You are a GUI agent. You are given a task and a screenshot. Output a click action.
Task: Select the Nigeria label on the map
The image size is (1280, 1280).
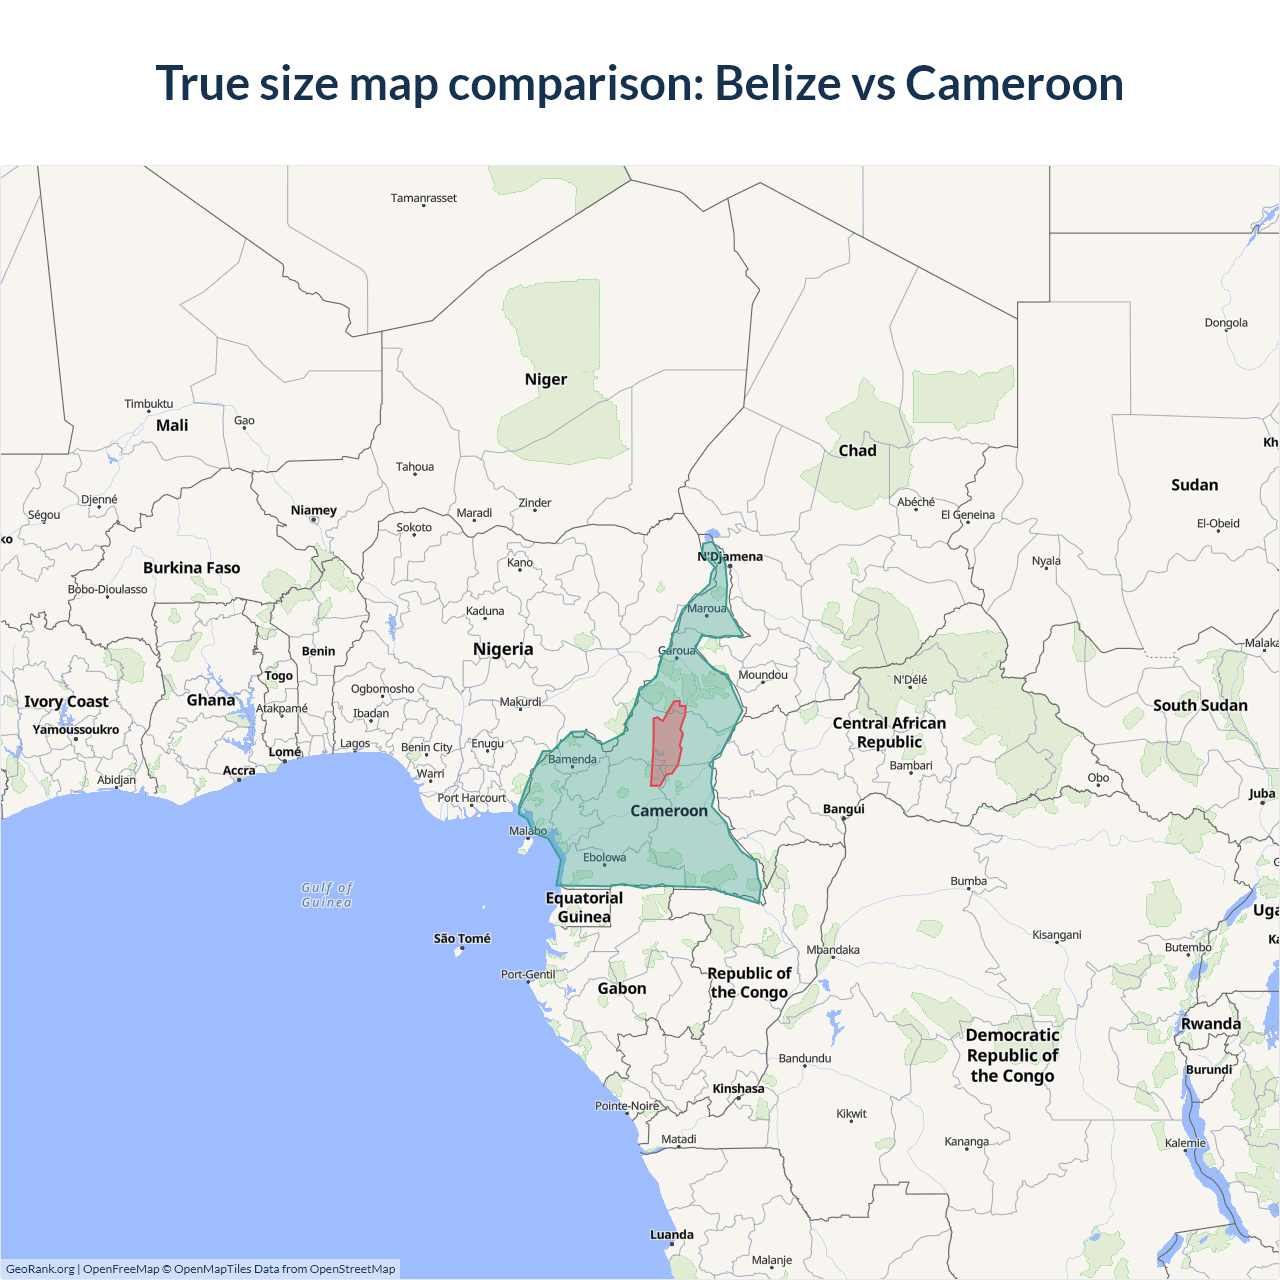click(x=503, y=649)
